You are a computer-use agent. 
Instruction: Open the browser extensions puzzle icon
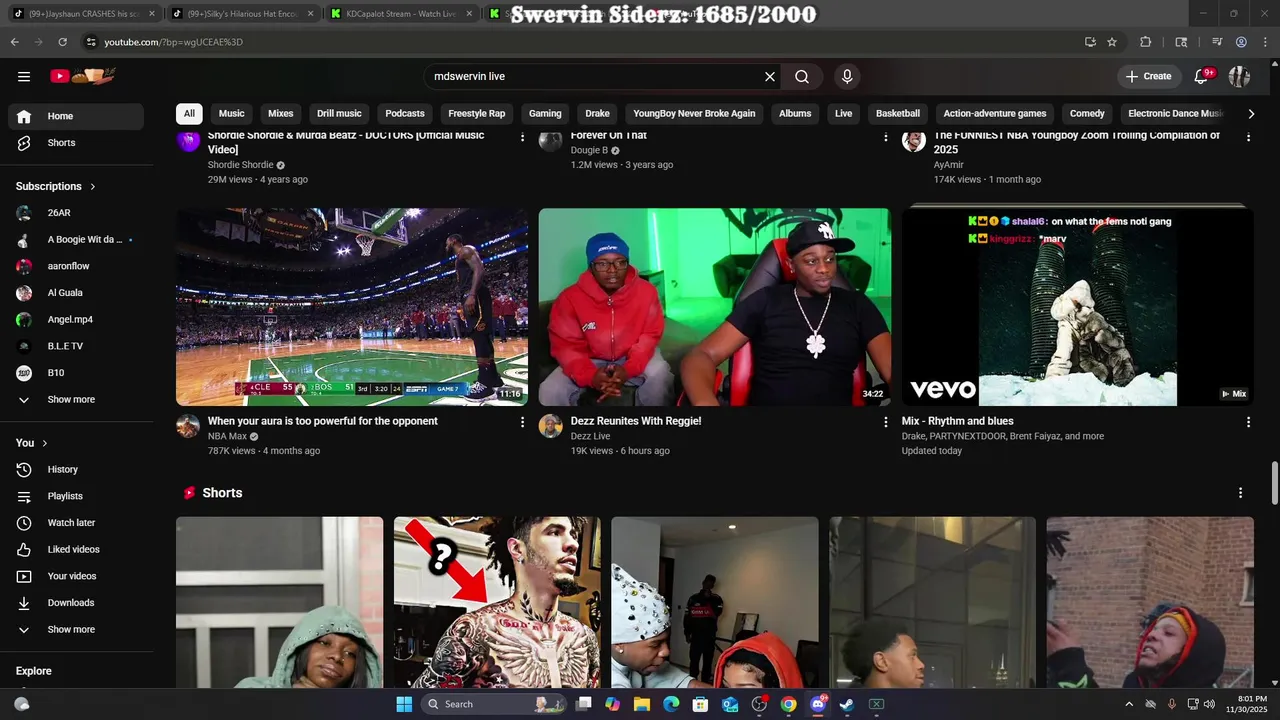(x=1146, y=42)
